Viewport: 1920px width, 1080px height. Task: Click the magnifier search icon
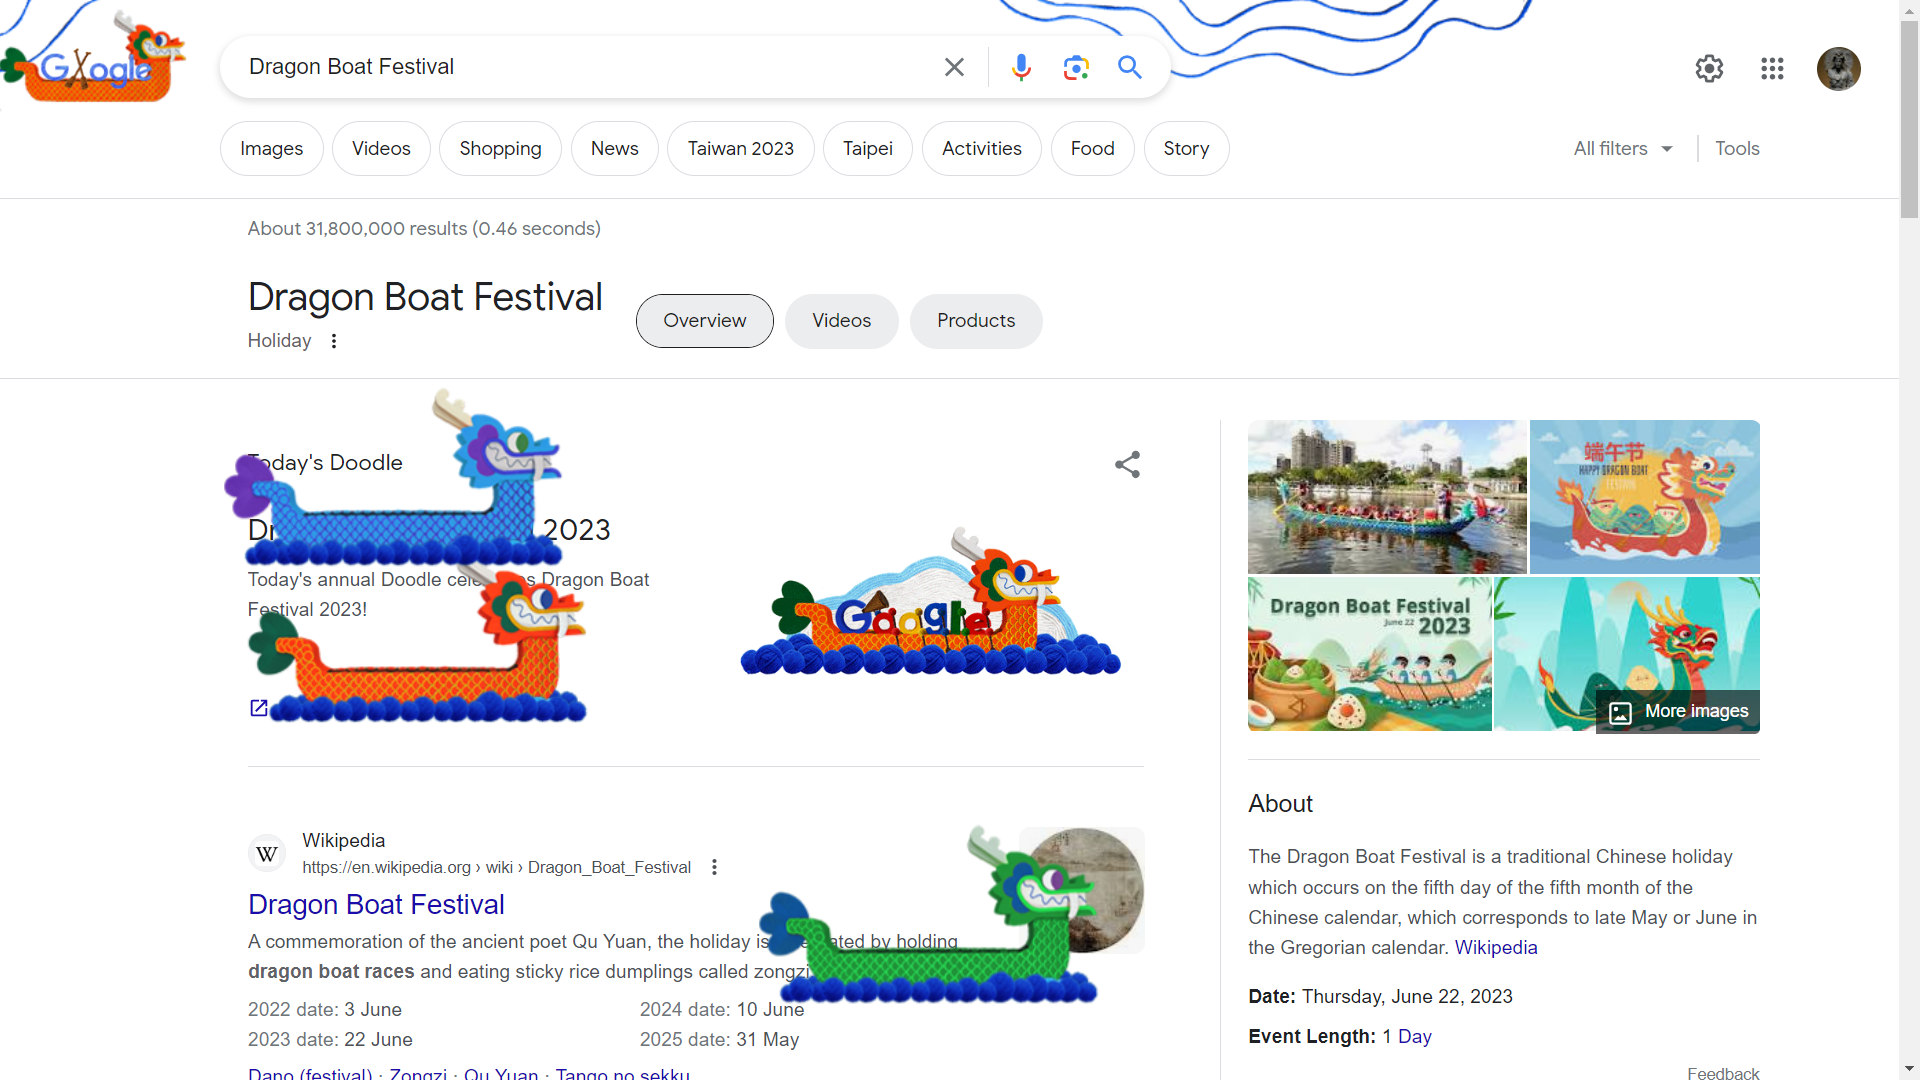(x=1130, y=67)
